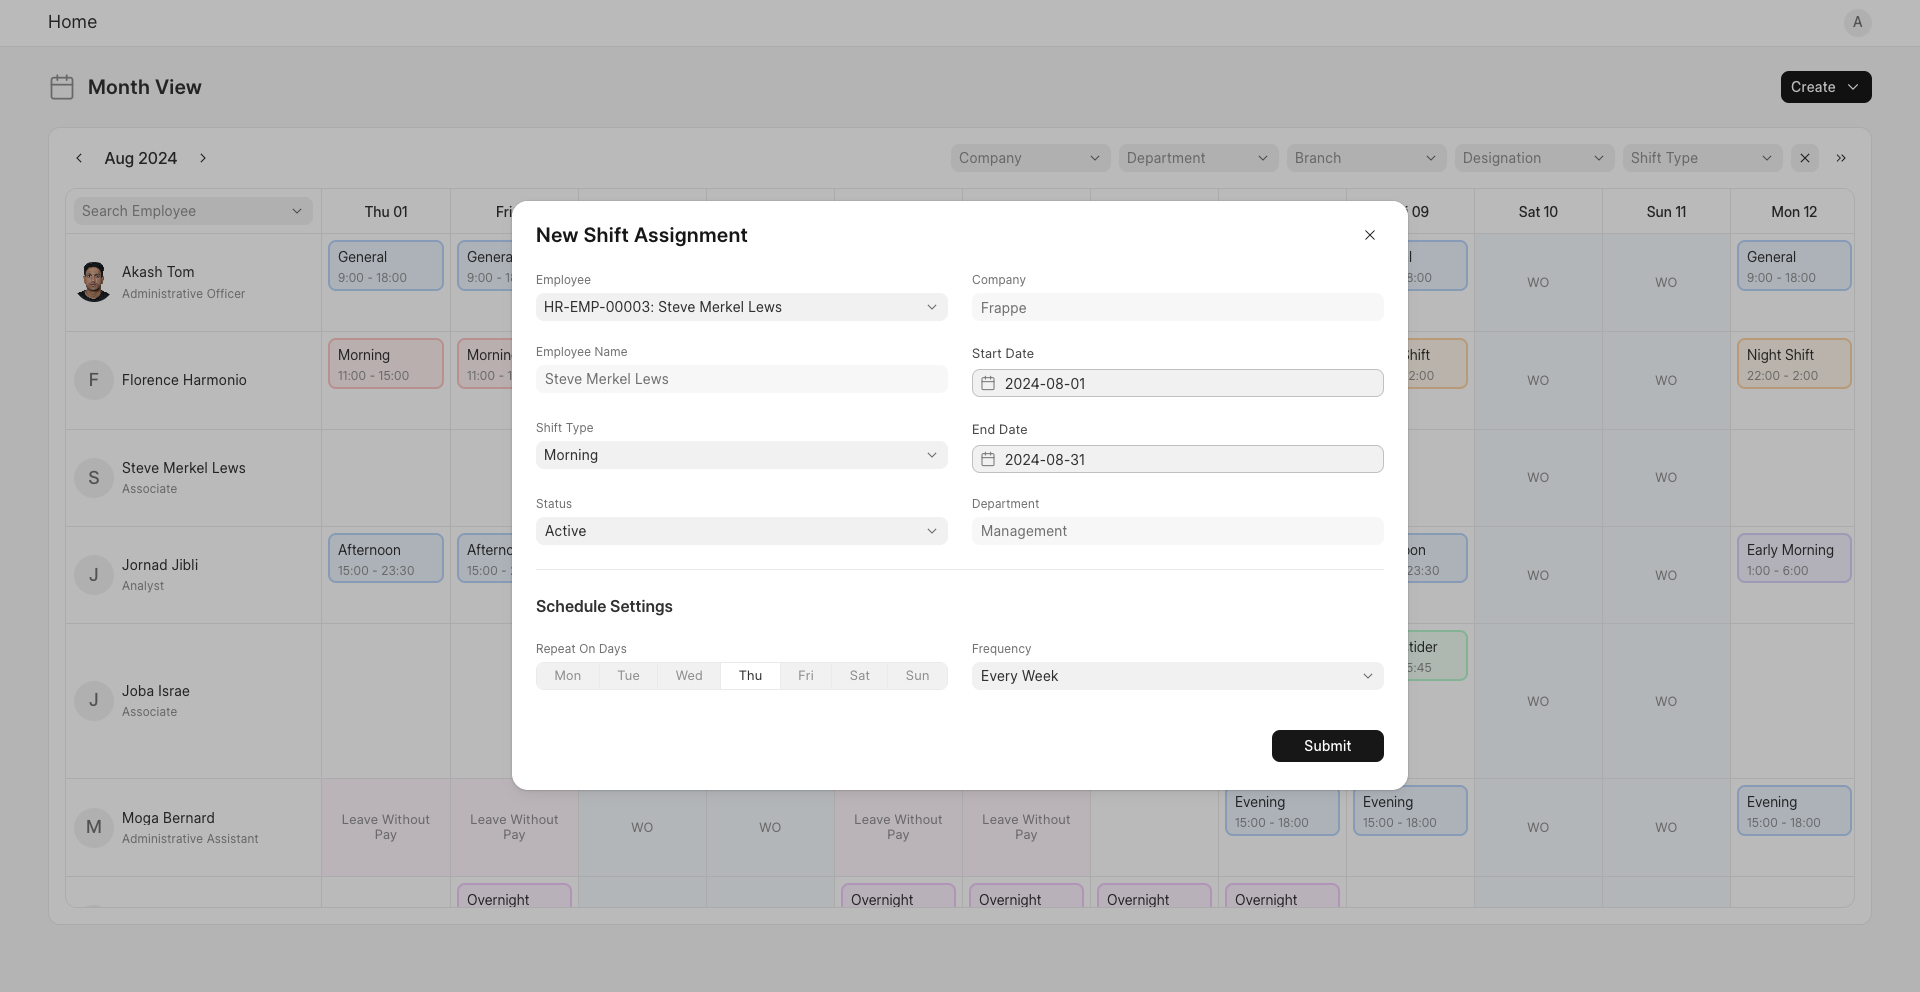Viewport: 1920px width, 992px height.
Task: Open the Employee selection dropdown
Action: point(742,307)
